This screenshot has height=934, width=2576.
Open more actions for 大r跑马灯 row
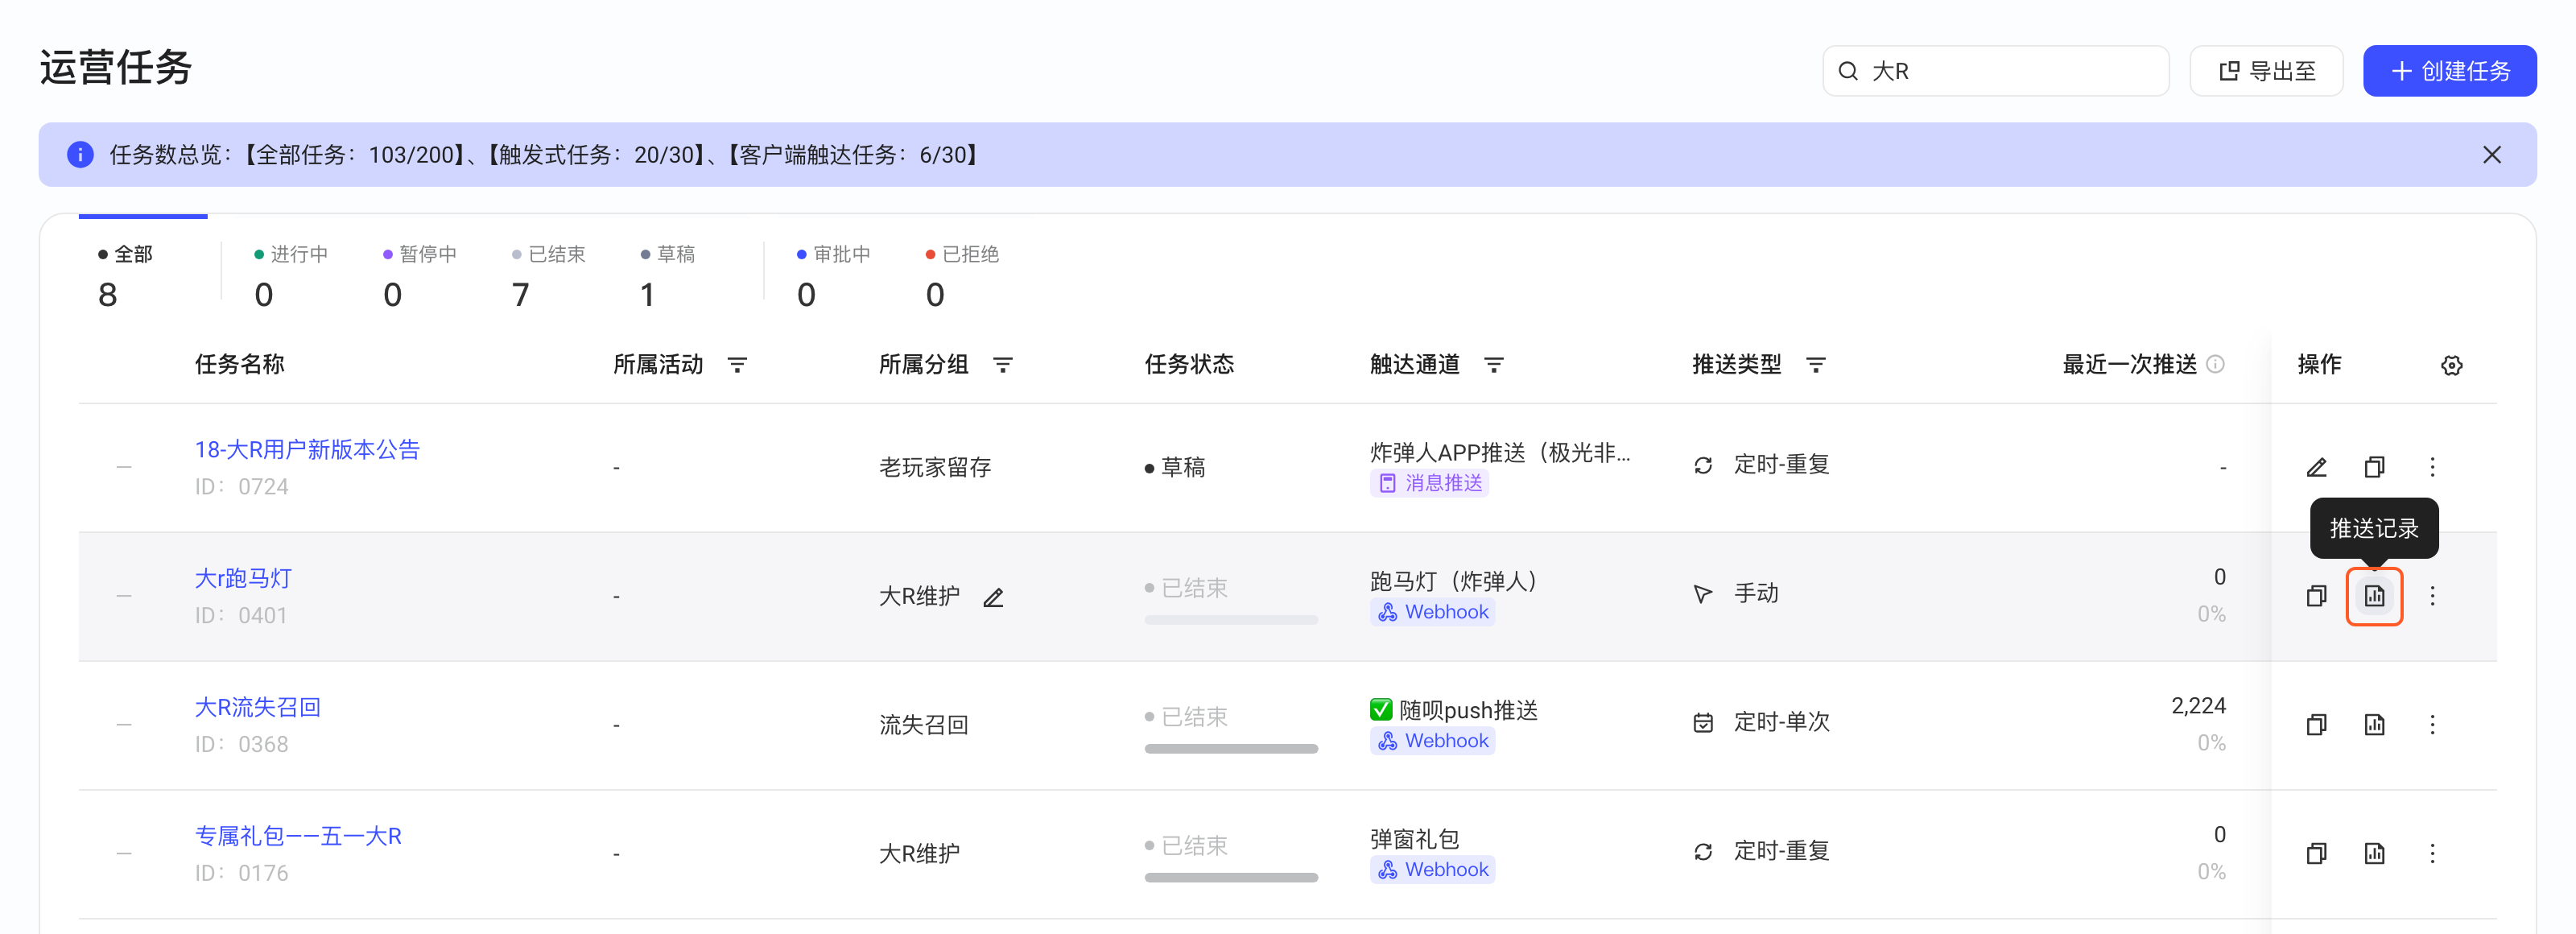click(x=2432, y=596)
